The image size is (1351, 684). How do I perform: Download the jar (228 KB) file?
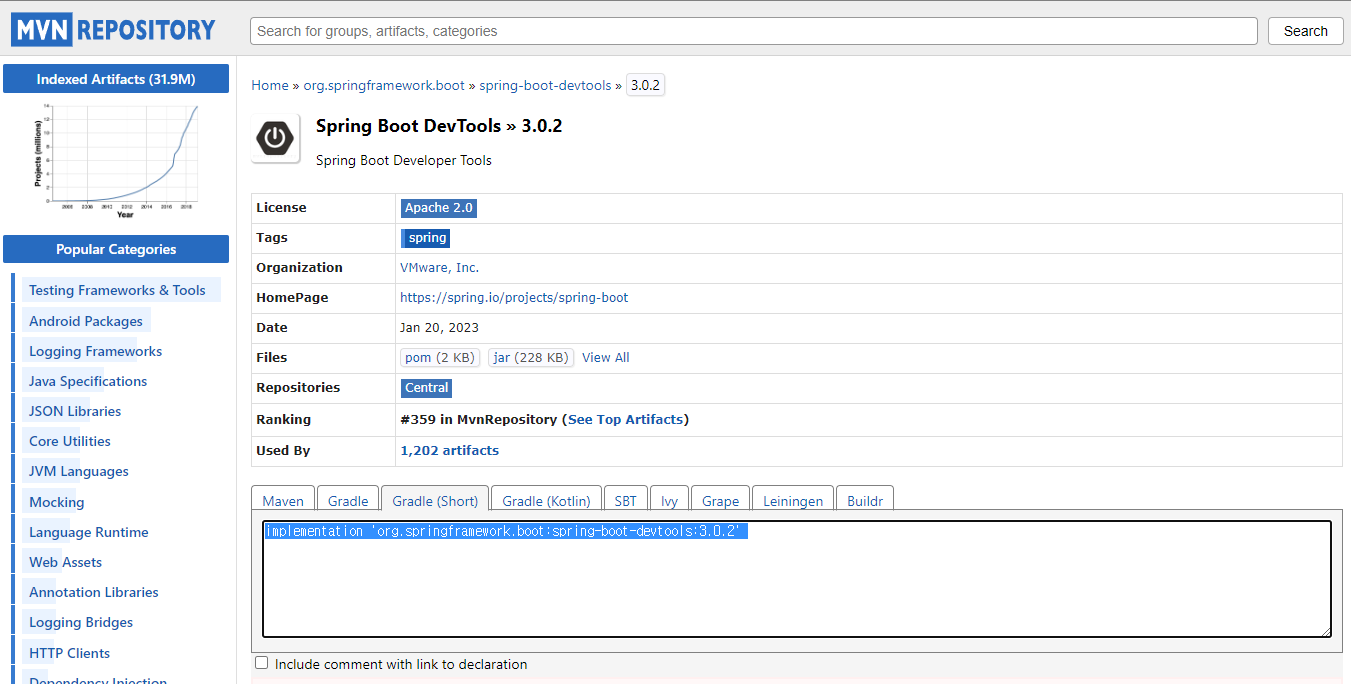[x=531, y=358]
